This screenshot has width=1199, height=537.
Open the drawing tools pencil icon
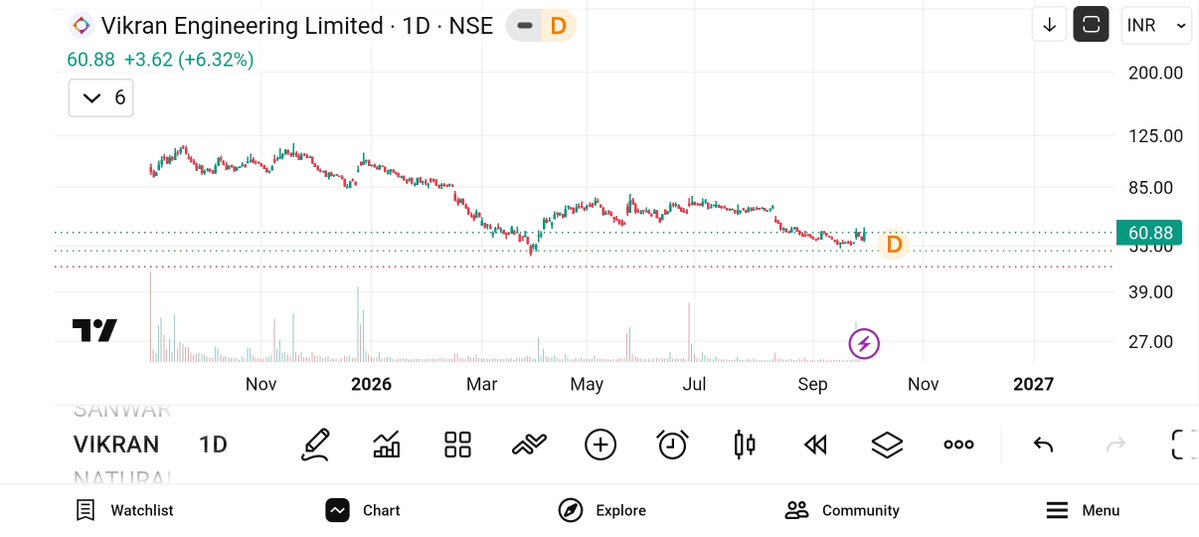pos(315,444)
